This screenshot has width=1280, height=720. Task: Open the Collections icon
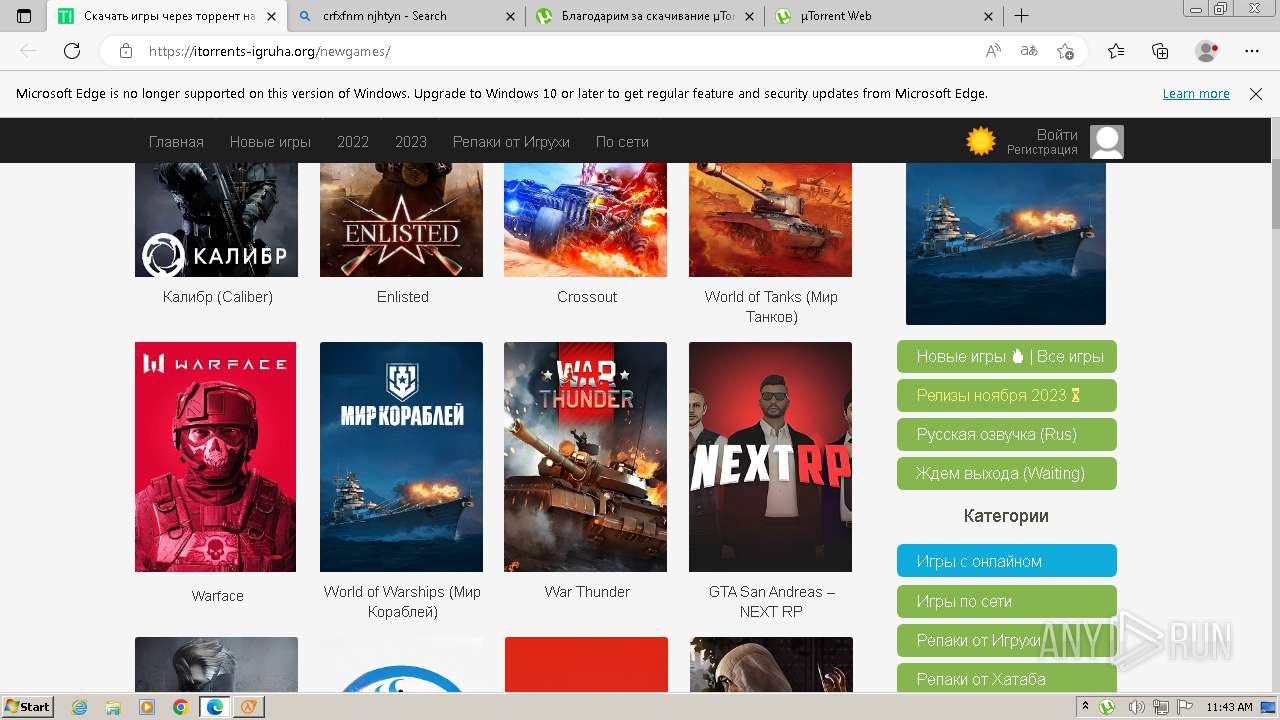[x=1160, y=51]
